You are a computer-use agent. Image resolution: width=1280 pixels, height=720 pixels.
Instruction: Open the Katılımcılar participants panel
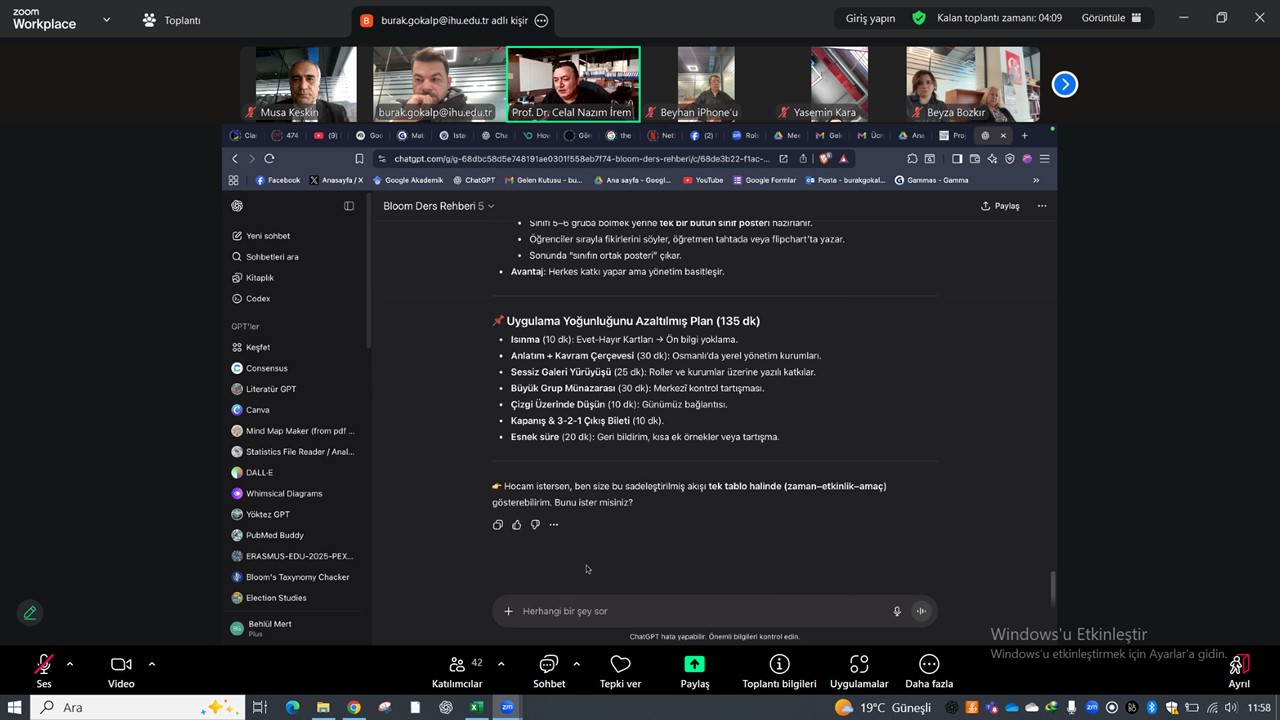pos(457,671)
